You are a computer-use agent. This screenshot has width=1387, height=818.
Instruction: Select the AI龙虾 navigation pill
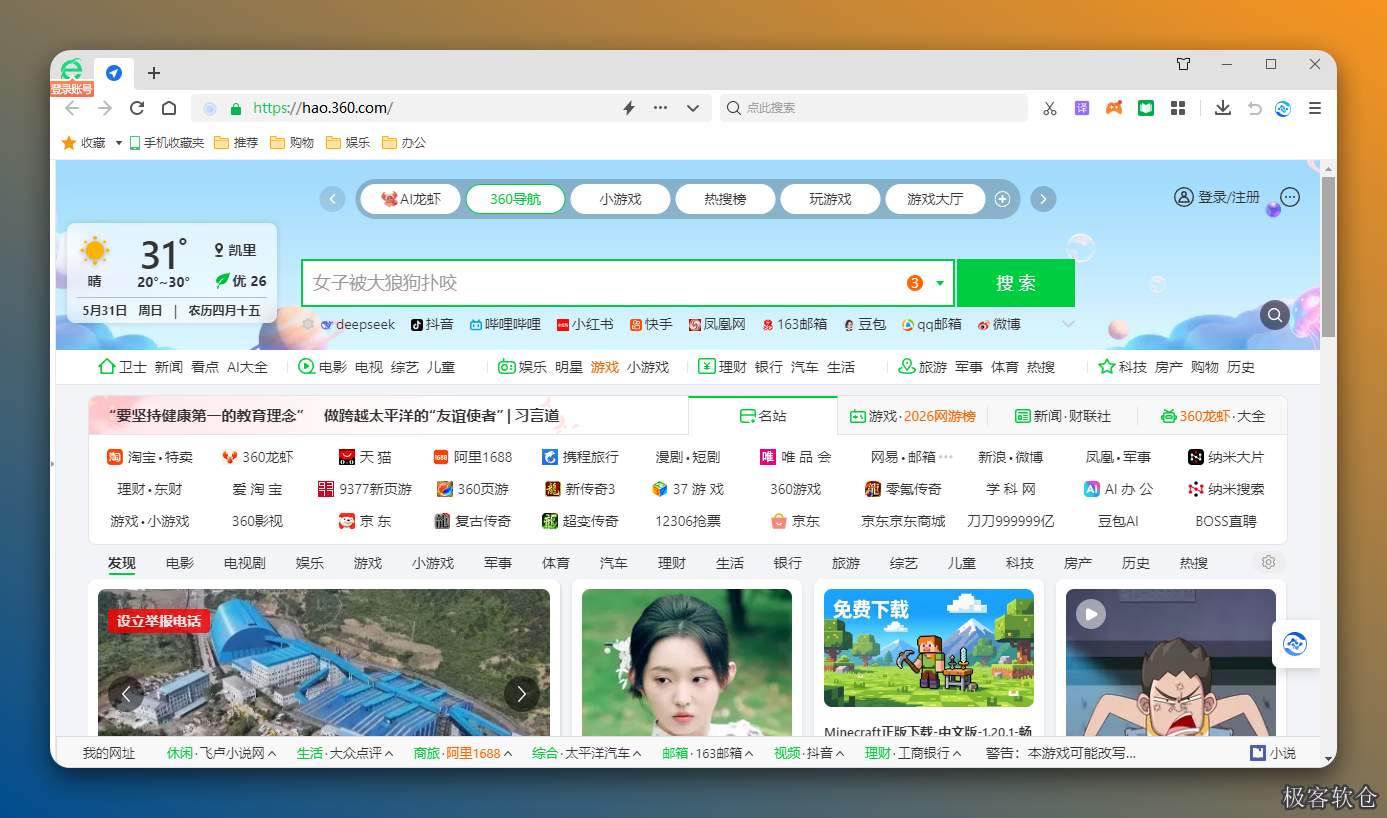(x=411, y=199)
